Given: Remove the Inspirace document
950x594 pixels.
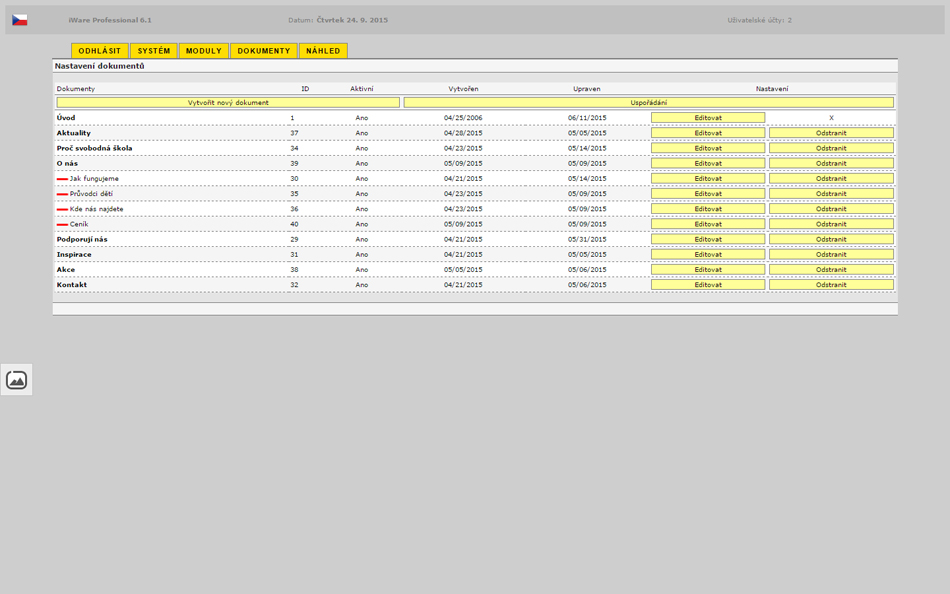Looking at the screenshot, I should [x=831, y=254].
